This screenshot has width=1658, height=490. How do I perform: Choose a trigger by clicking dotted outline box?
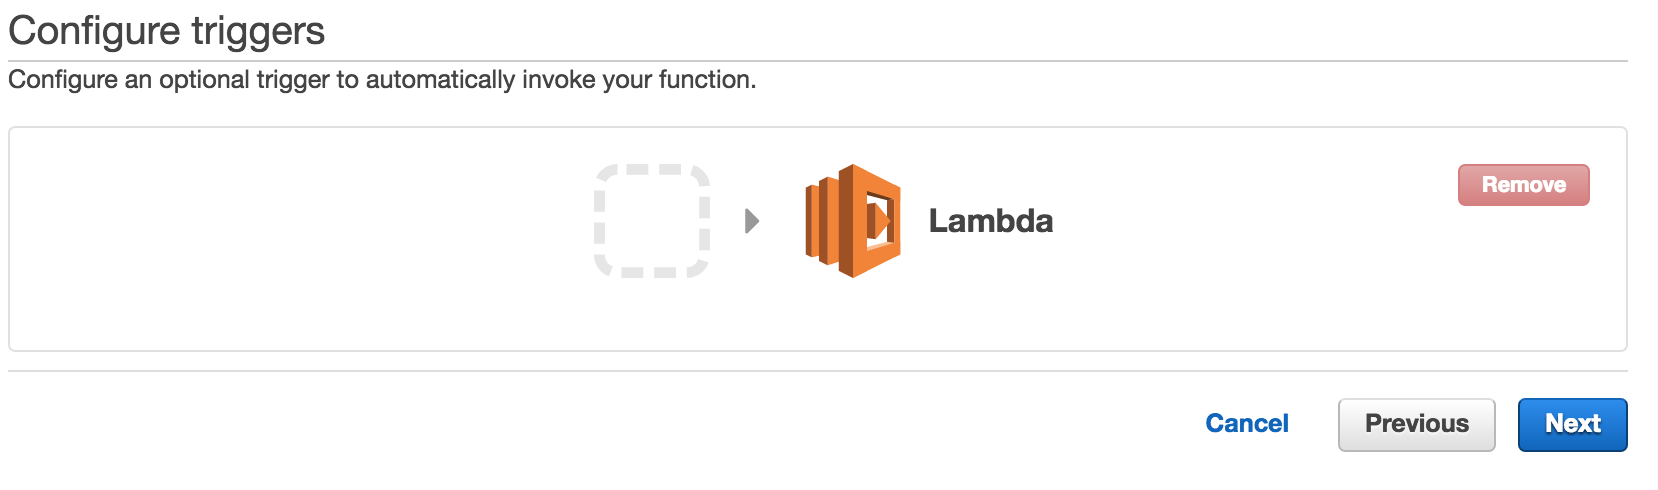(x=652, y=221)
